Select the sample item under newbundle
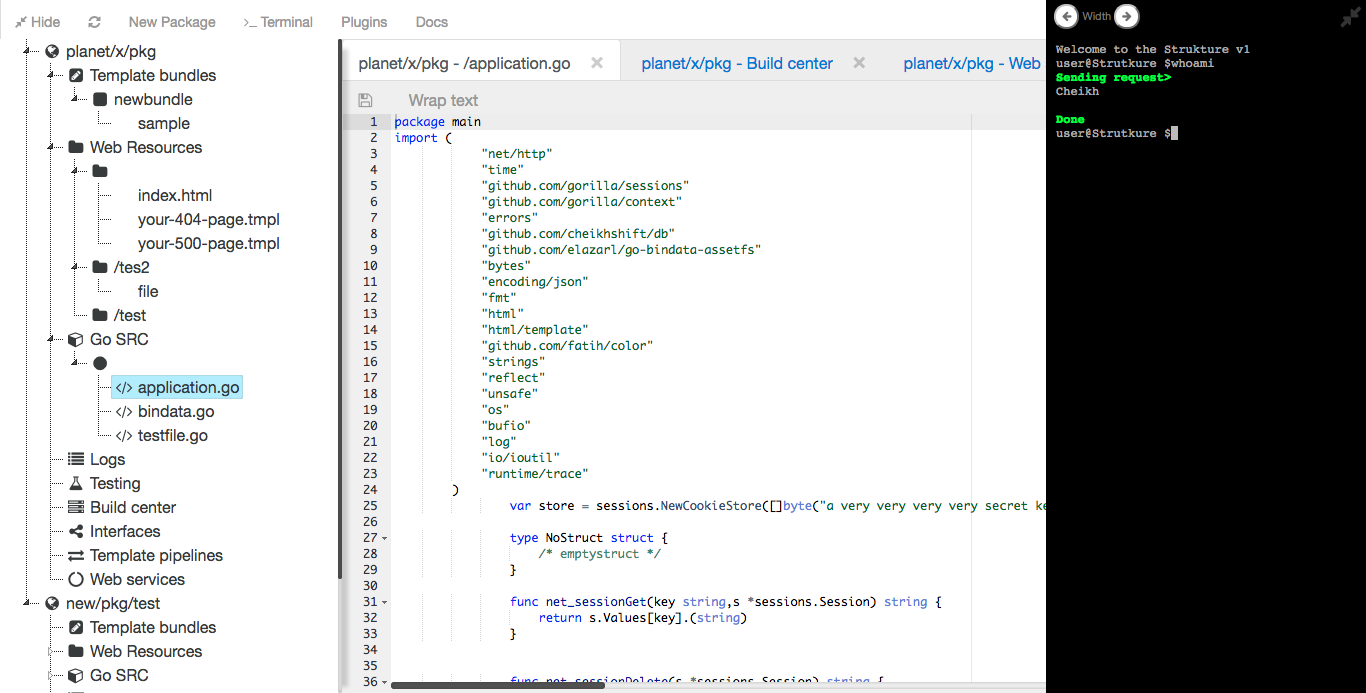This screenshot has width=1366, height=693. 164,124
